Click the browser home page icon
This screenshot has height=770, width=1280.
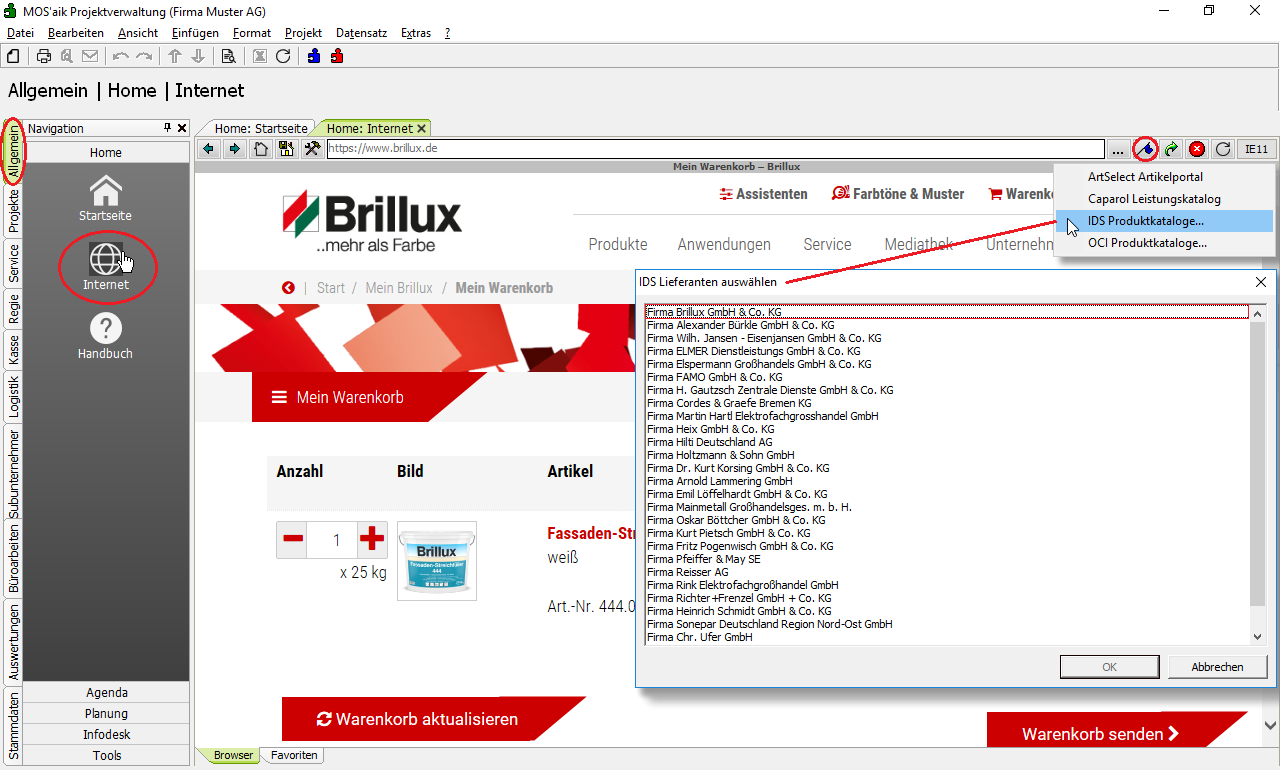coord(261,149)
